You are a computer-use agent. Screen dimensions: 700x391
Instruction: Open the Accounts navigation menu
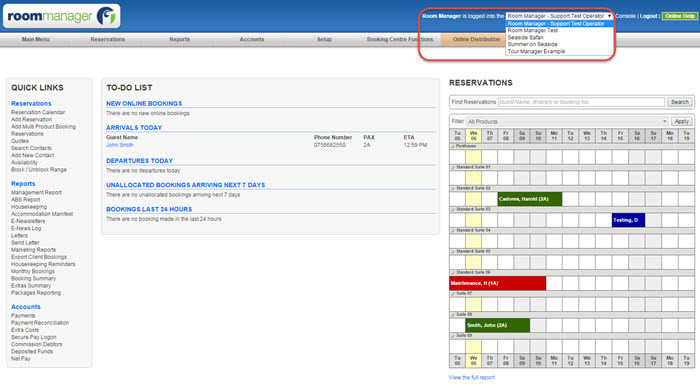coord(252,39)
